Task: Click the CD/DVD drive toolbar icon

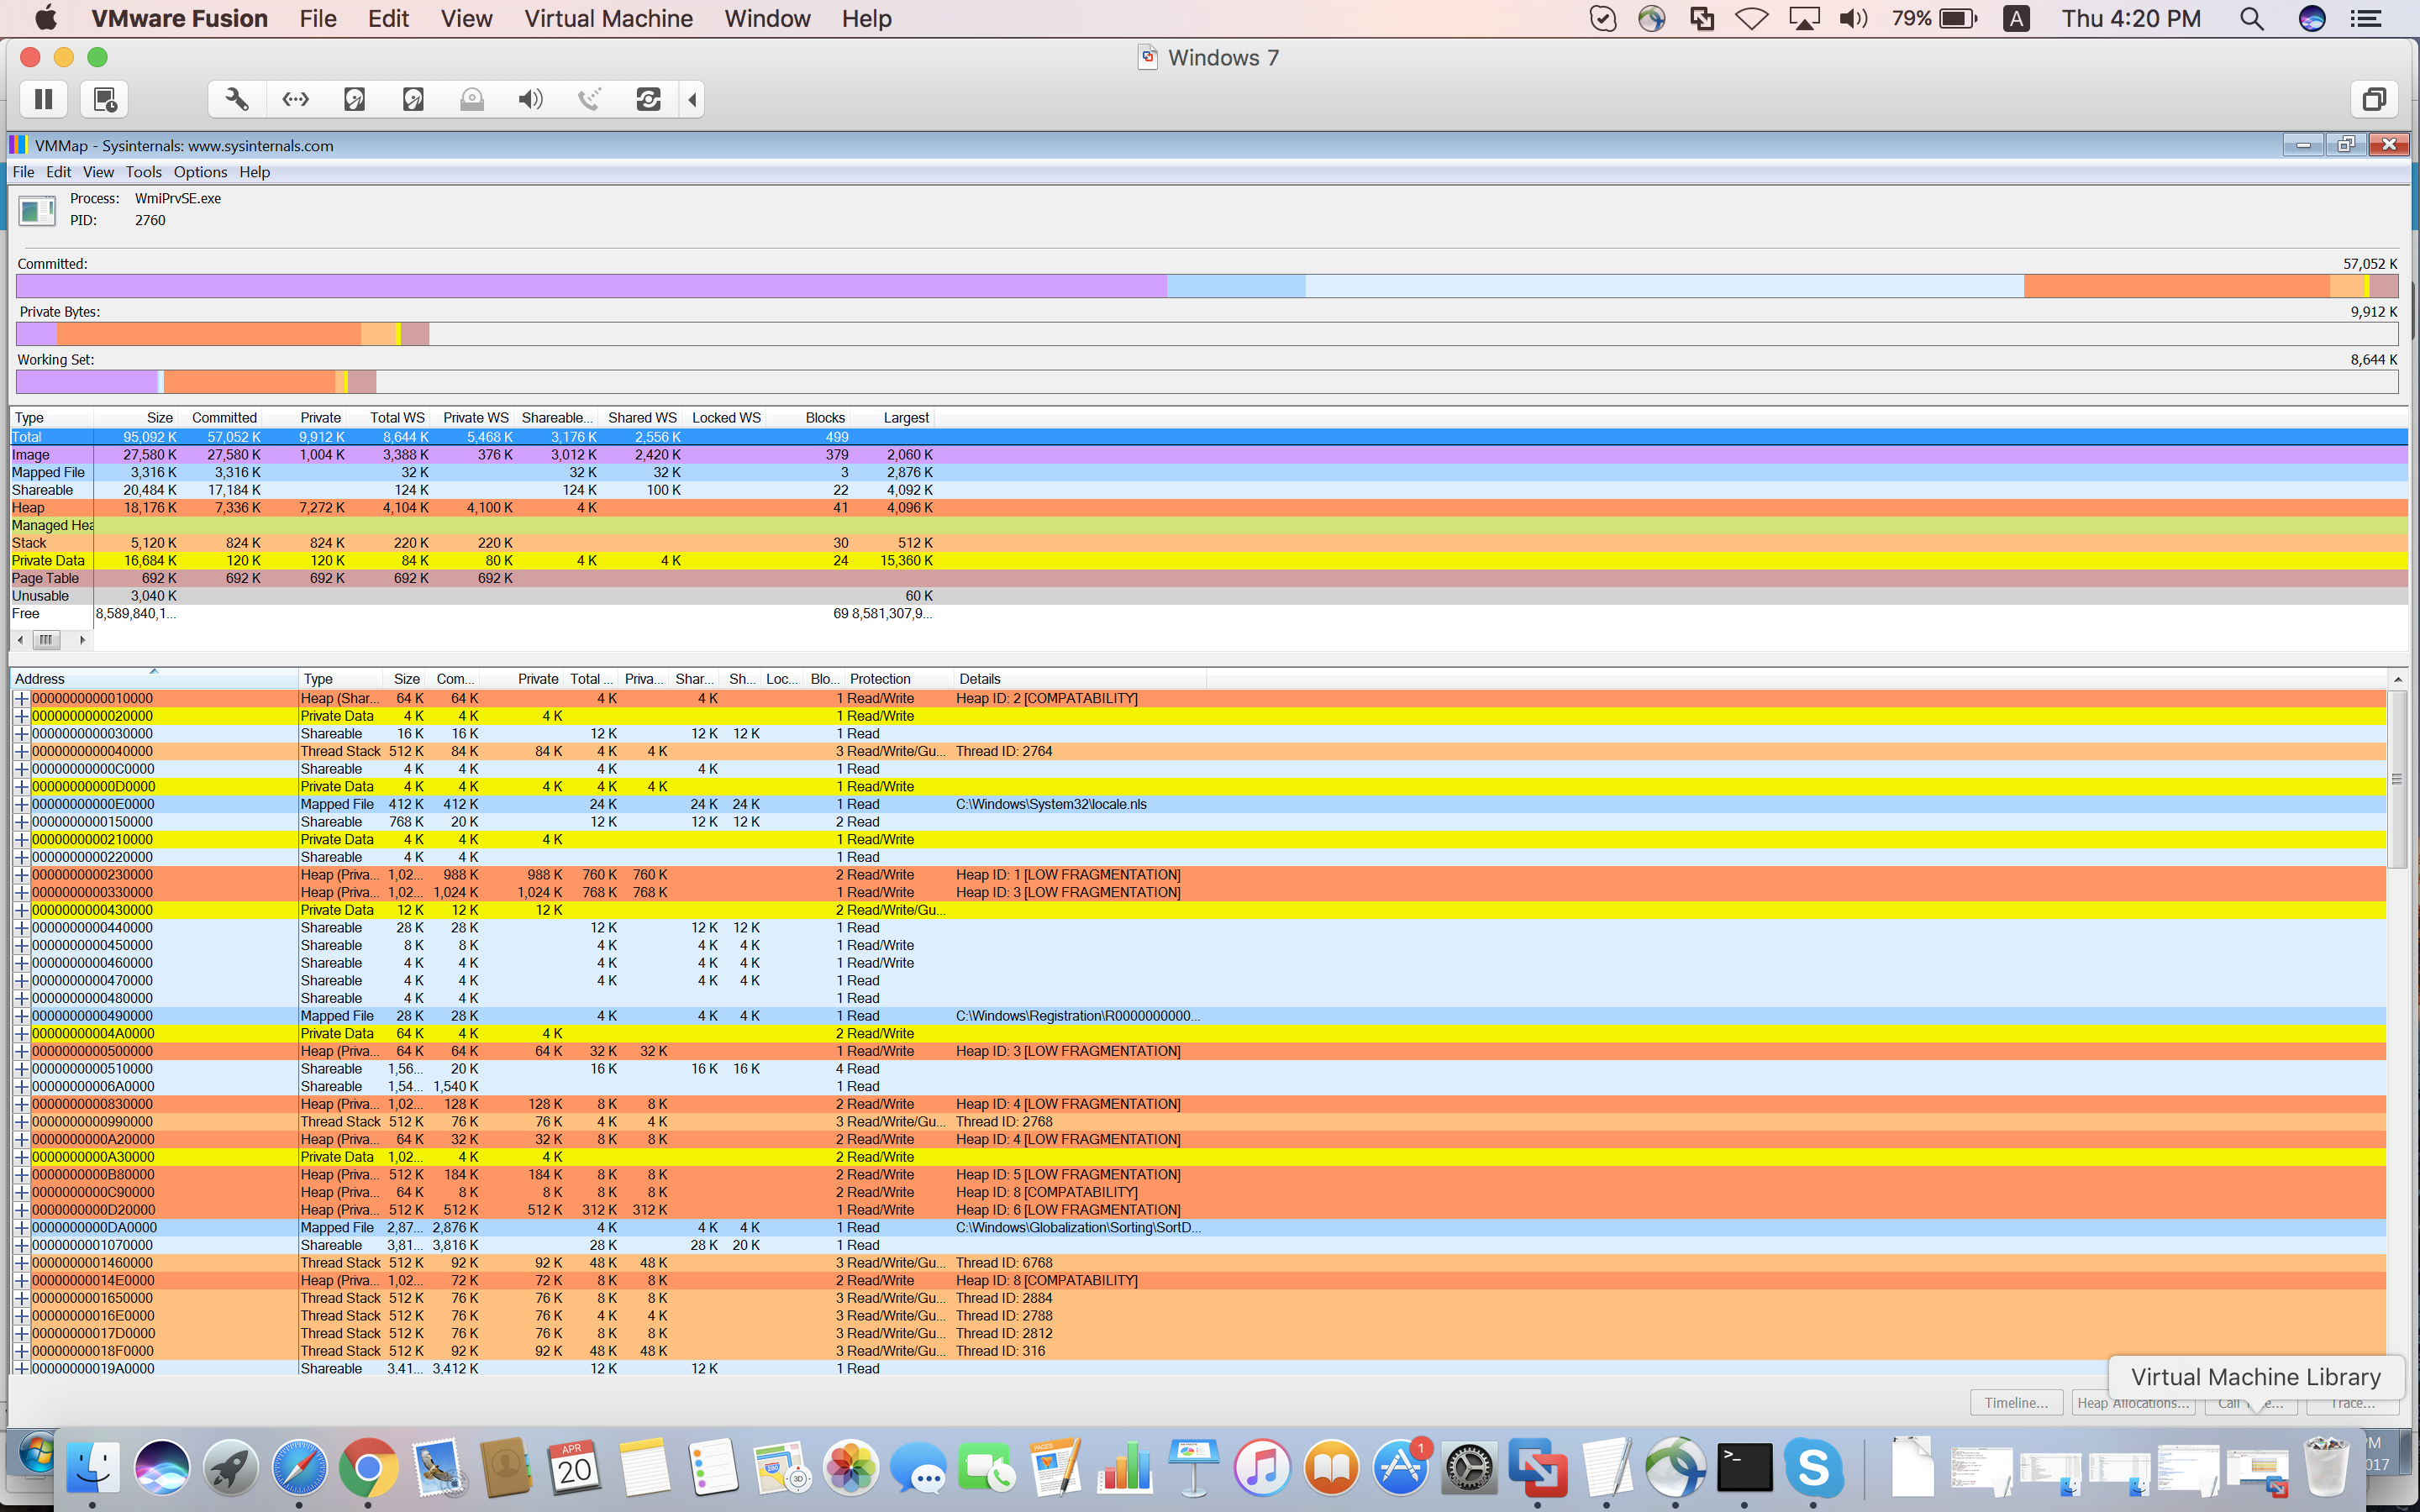Action: point(472,99)
